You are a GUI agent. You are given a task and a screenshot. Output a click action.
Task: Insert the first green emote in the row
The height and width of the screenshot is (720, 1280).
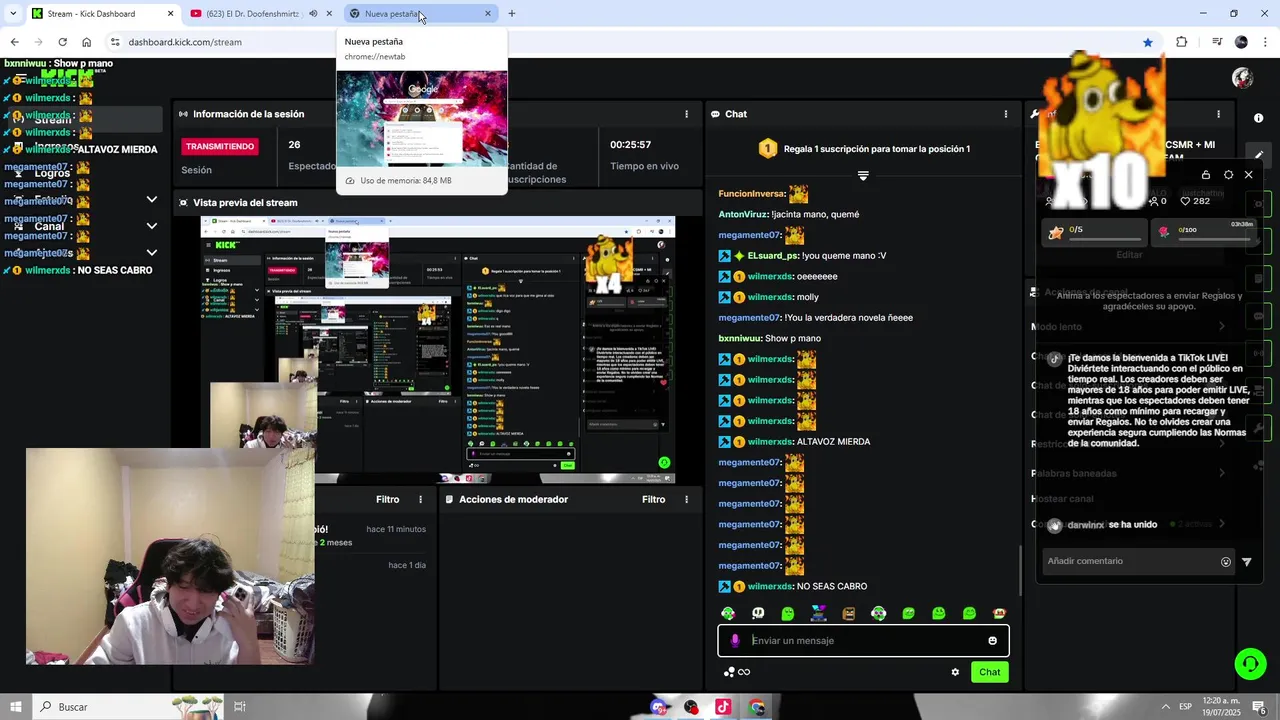[x=728, y=613]
